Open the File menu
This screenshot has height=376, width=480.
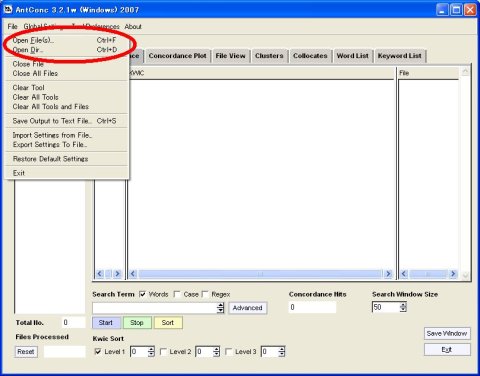click(x=12, y=26)
